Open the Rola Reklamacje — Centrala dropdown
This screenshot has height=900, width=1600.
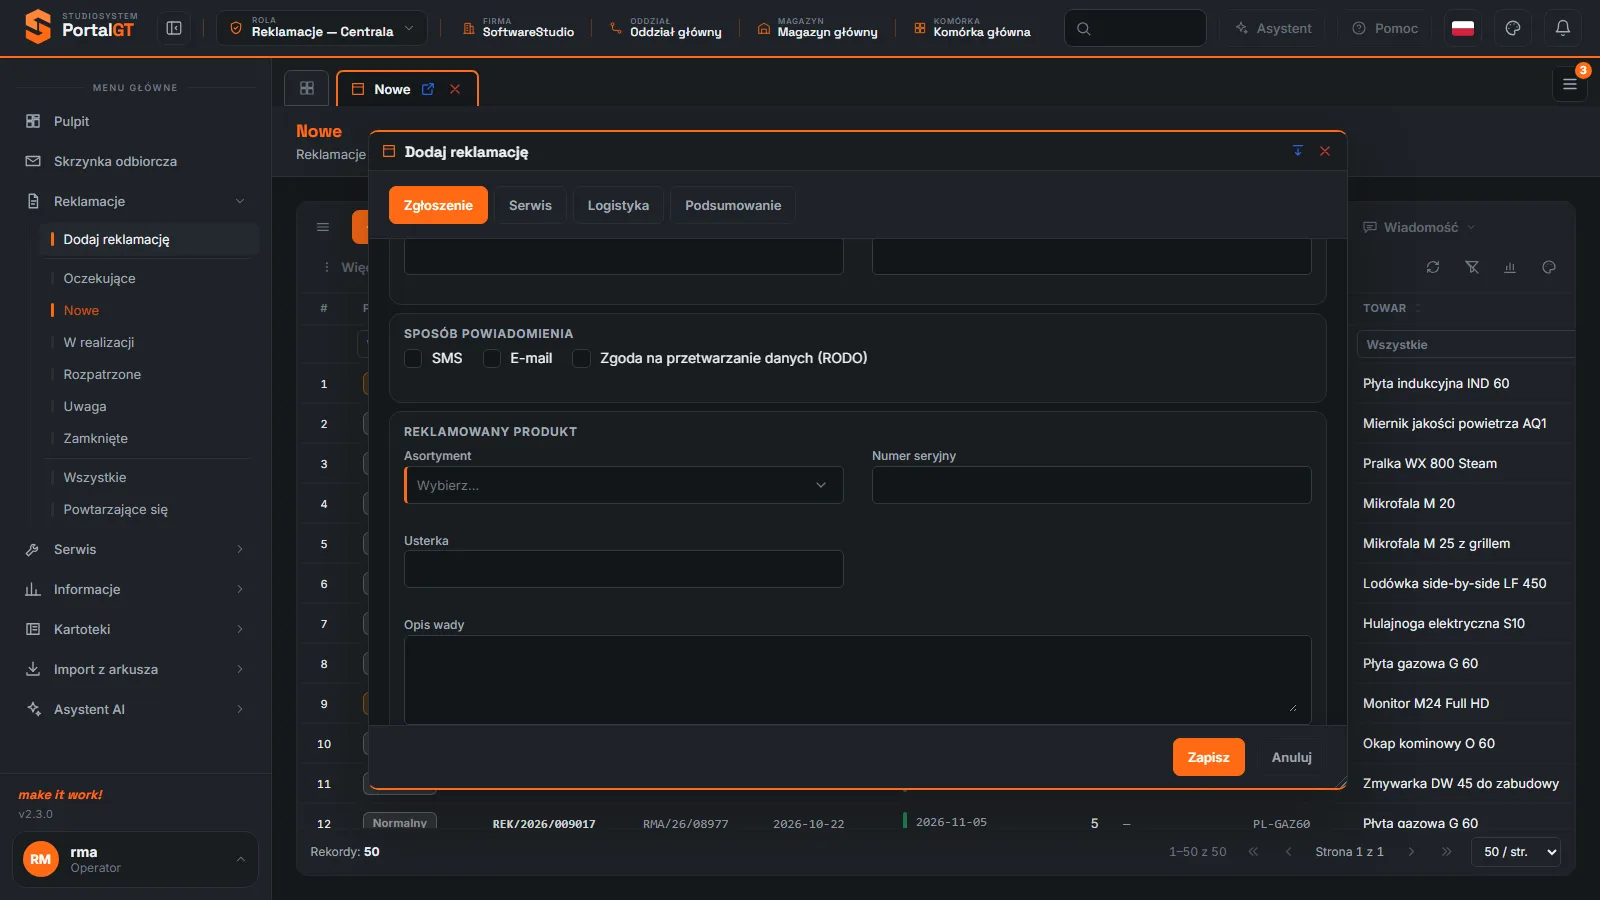322,28
